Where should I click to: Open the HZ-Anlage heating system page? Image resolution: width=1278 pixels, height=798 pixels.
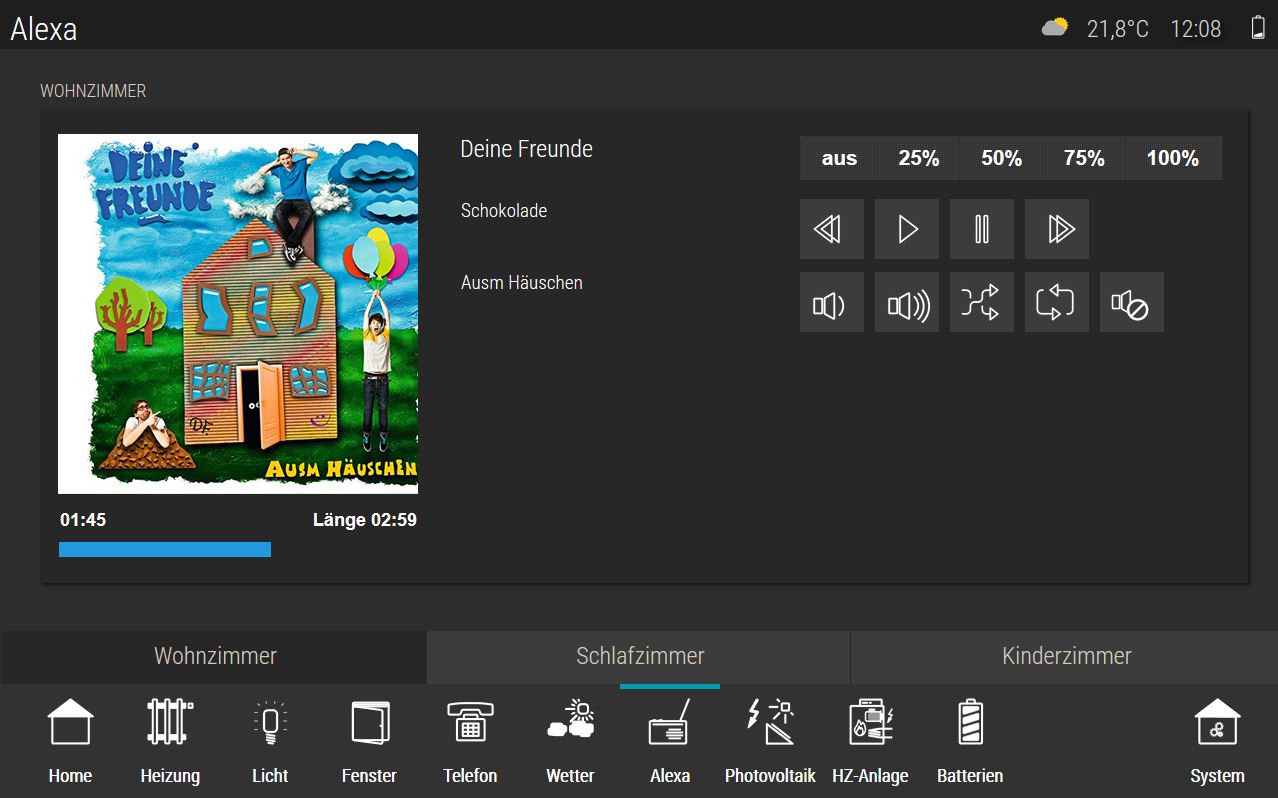870,741
